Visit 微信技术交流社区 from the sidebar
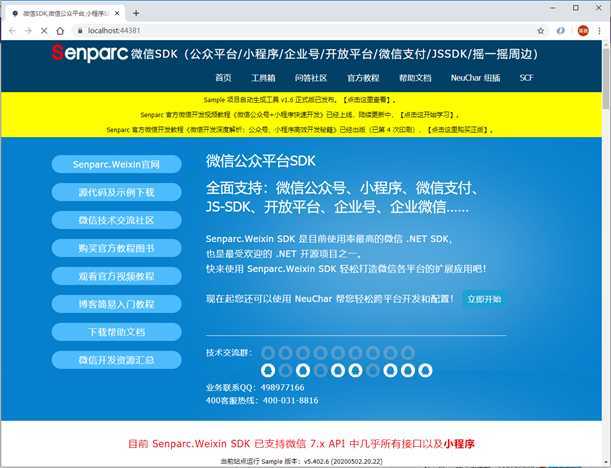 point(117,220)
